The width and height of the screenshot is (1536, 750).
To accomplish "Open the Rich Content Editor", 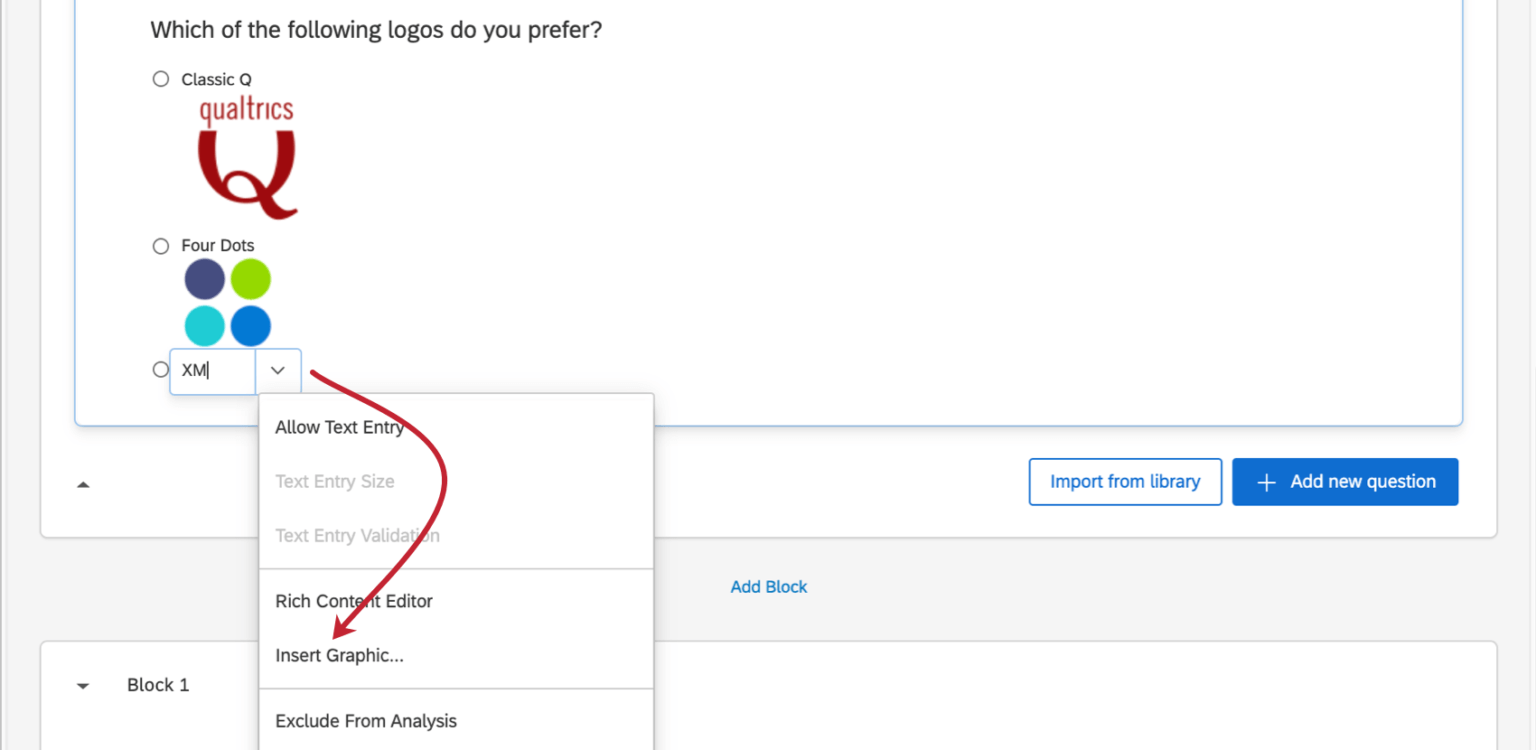I will pyautogui.click(x=353, y=601).
